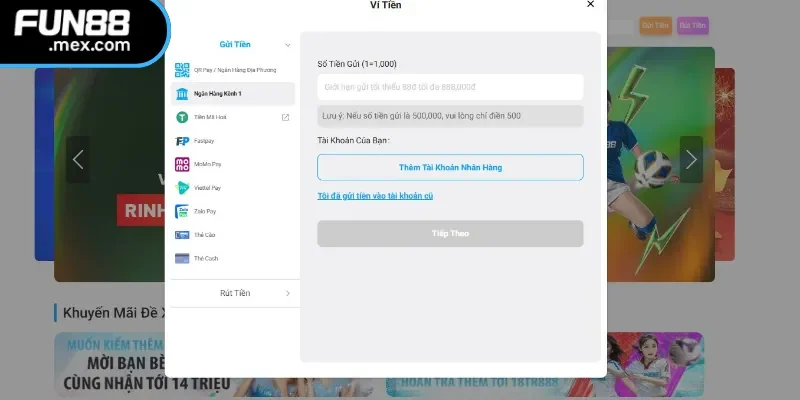Choose the Tiền Mã Hoá crypto icon
The width and height of the screenshot is (800, 400).
click(x=182, y=117)
